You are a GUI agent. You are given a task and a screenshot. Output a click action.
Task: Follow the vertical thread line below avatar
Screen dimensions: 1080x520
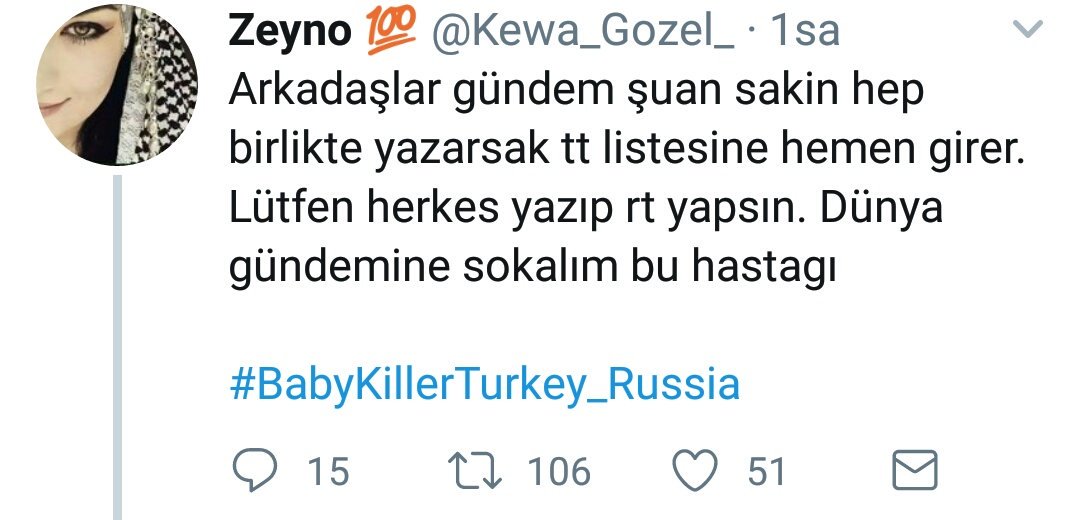117,347
